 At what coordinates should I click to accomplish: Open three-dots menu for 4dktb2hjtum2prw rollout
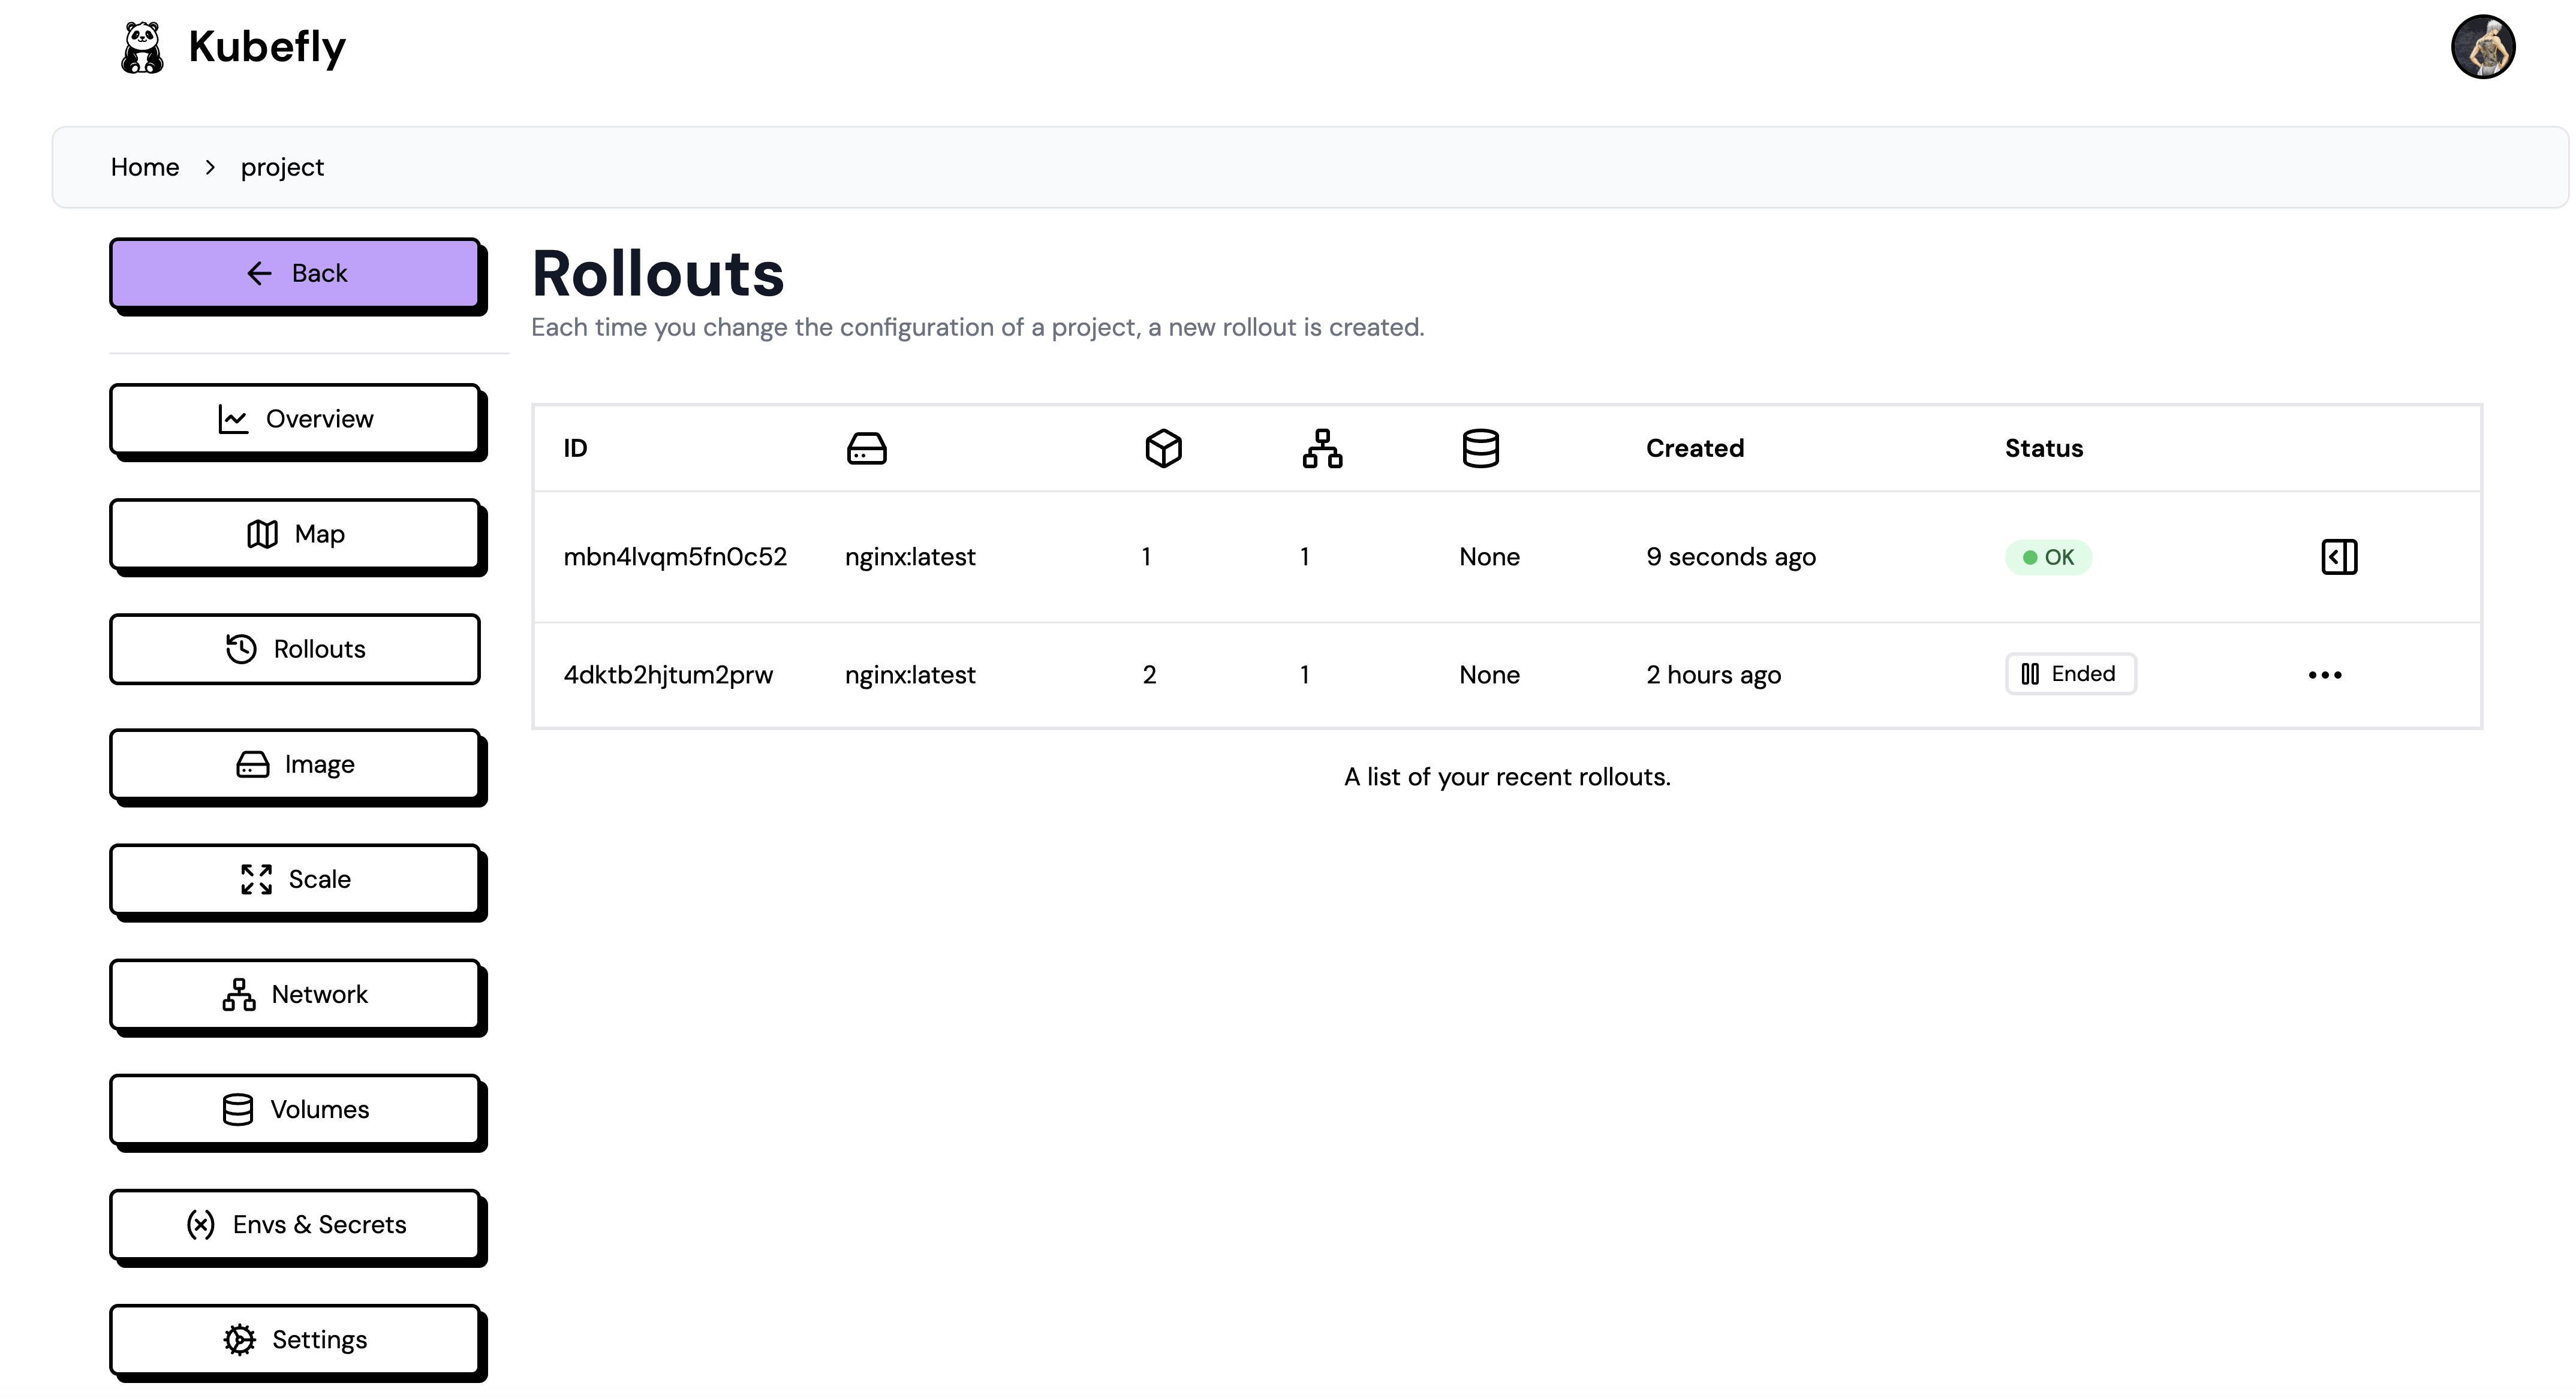(2324, 675)
